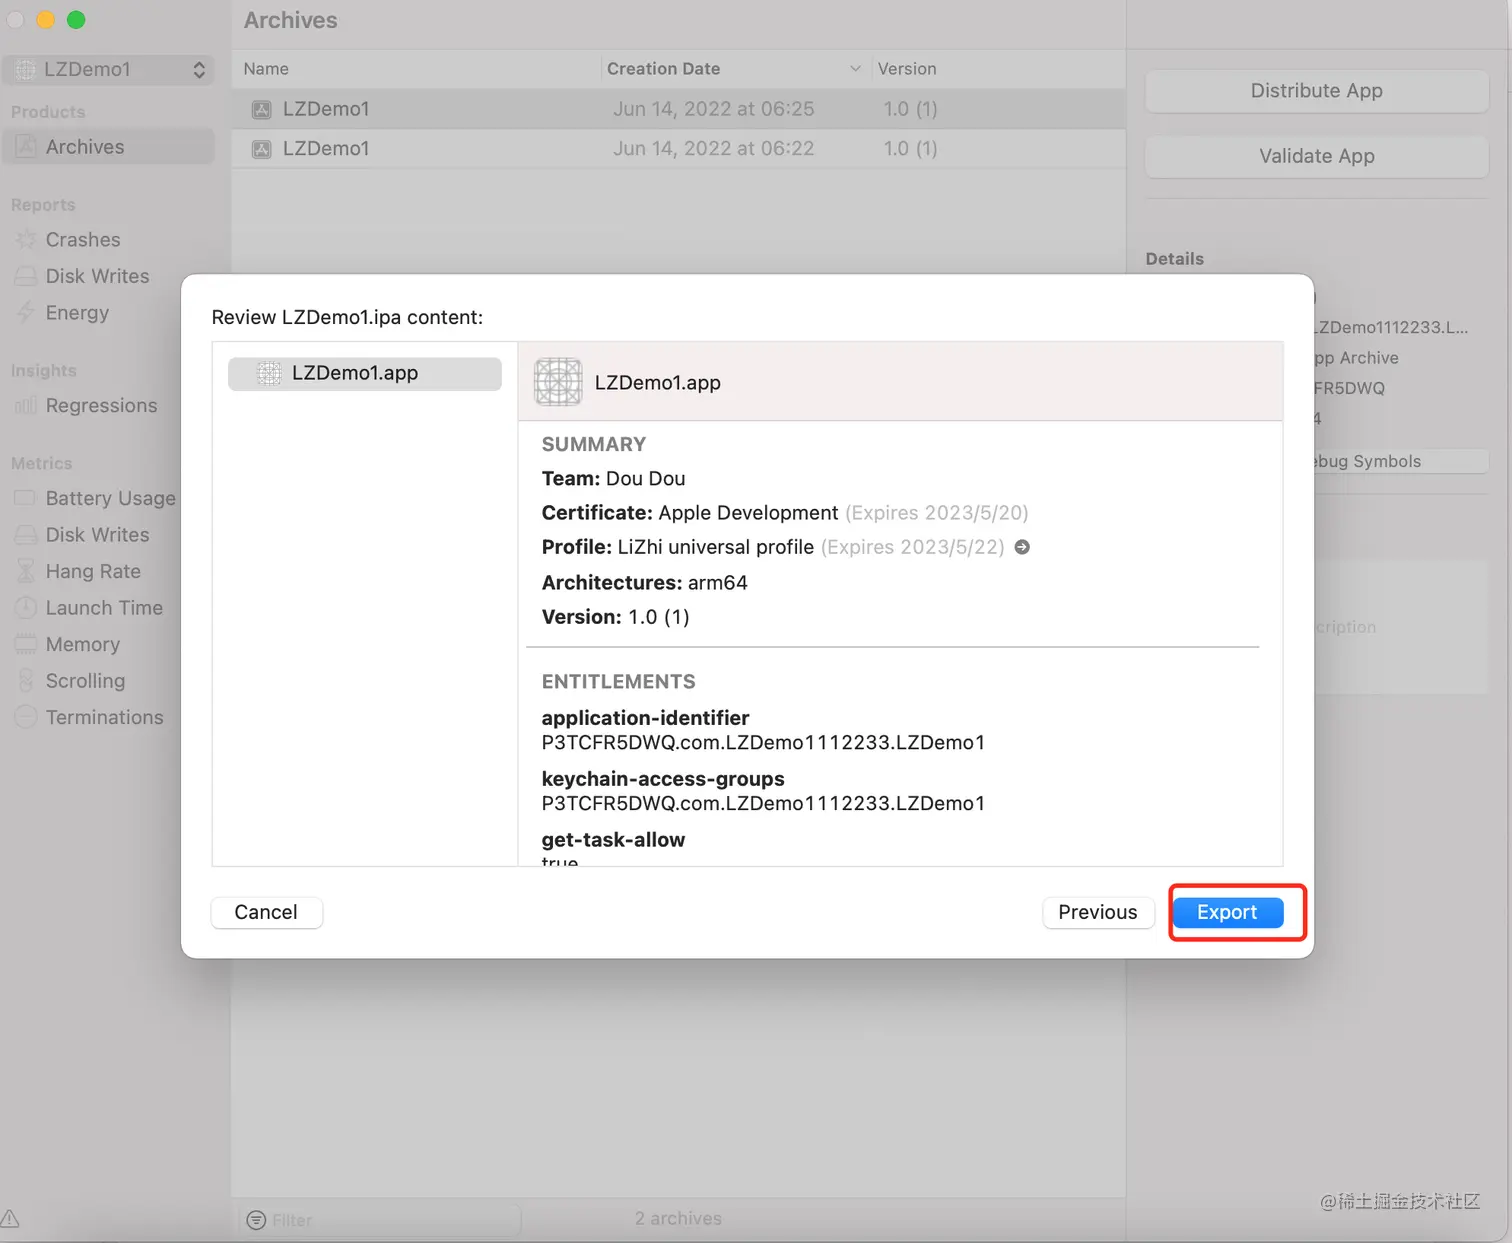Click the Certificate: Apple Development line
Image resolution: width=1512 pixels, height=1243 pixels.
[x=785, y=513]
